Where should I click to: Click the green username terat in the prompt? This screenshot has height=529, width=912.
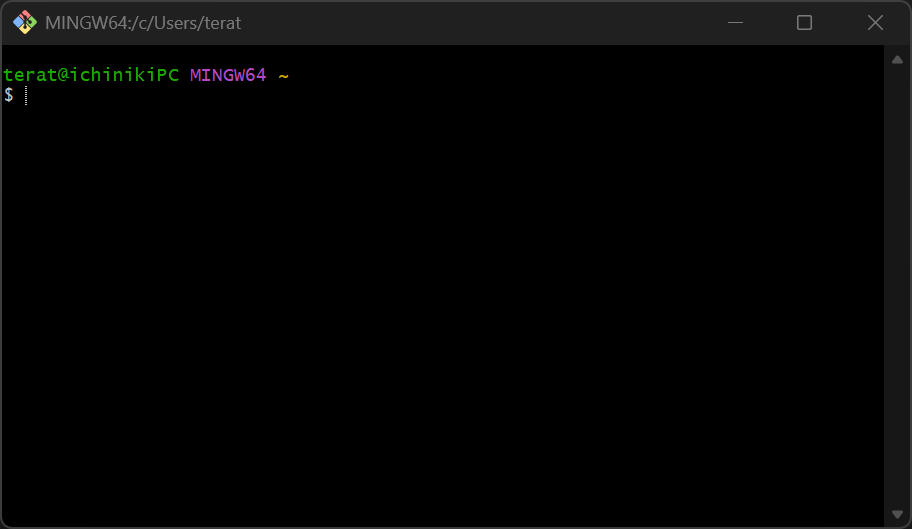[28, 75]
